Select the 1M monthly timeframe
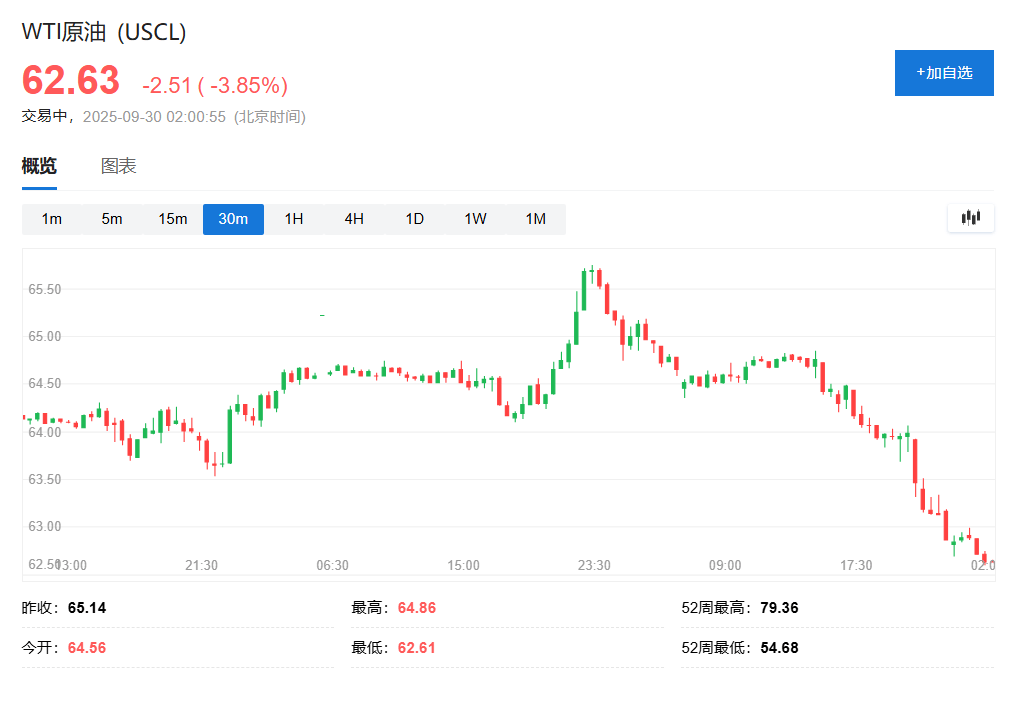This screenshot has height=701, width=1015. click(x=536, y=218)
